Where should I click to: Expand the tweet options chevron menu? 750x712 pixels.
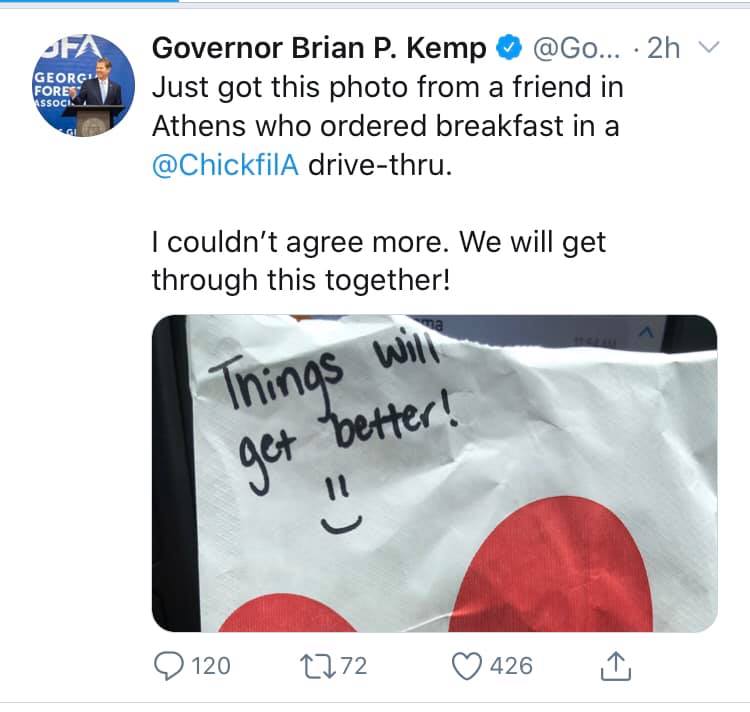708,47
